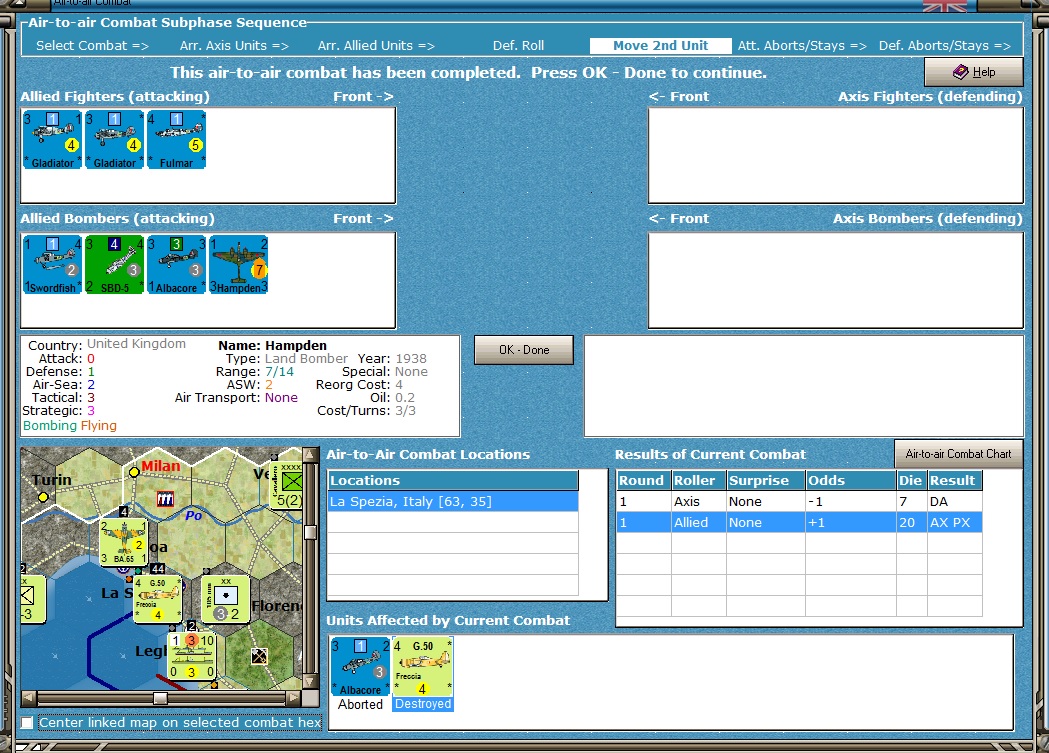
Task: Click the OK - Done button
Action: point(524,350)
